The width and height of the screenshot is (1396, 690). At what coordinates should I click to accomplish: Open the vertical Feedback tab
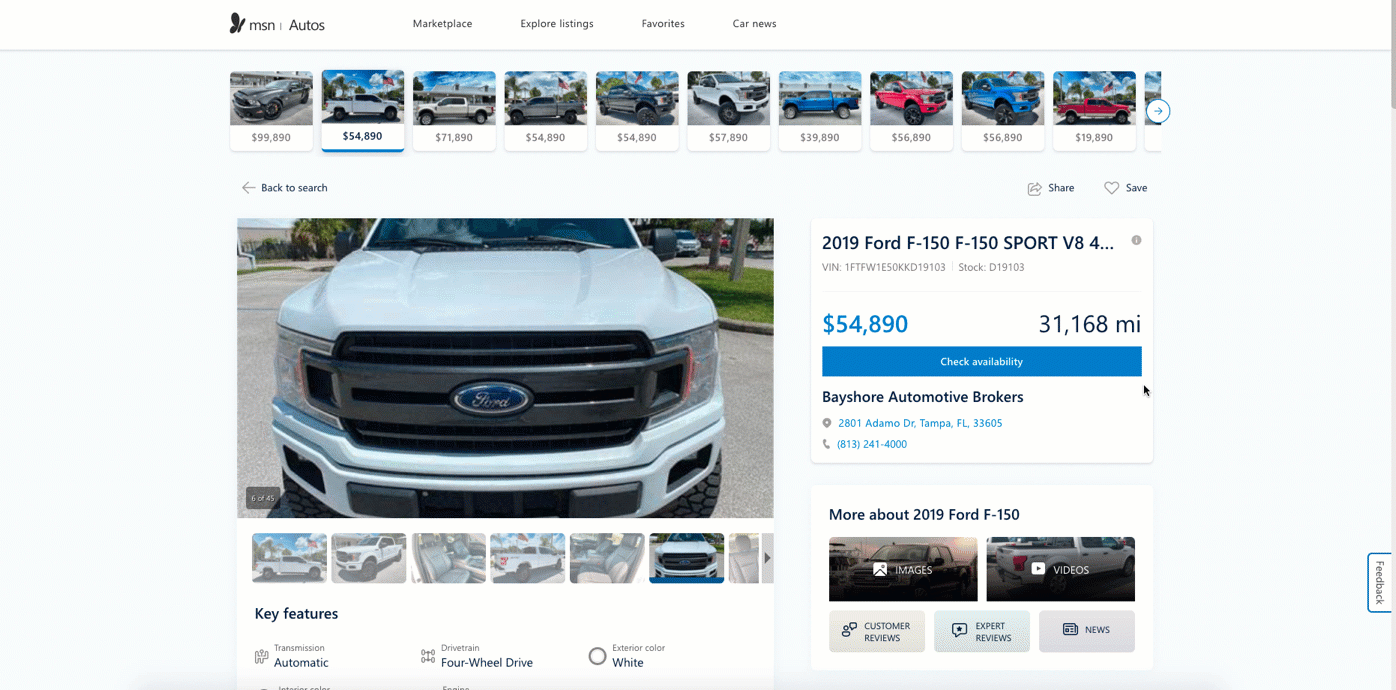[1380, 582]
